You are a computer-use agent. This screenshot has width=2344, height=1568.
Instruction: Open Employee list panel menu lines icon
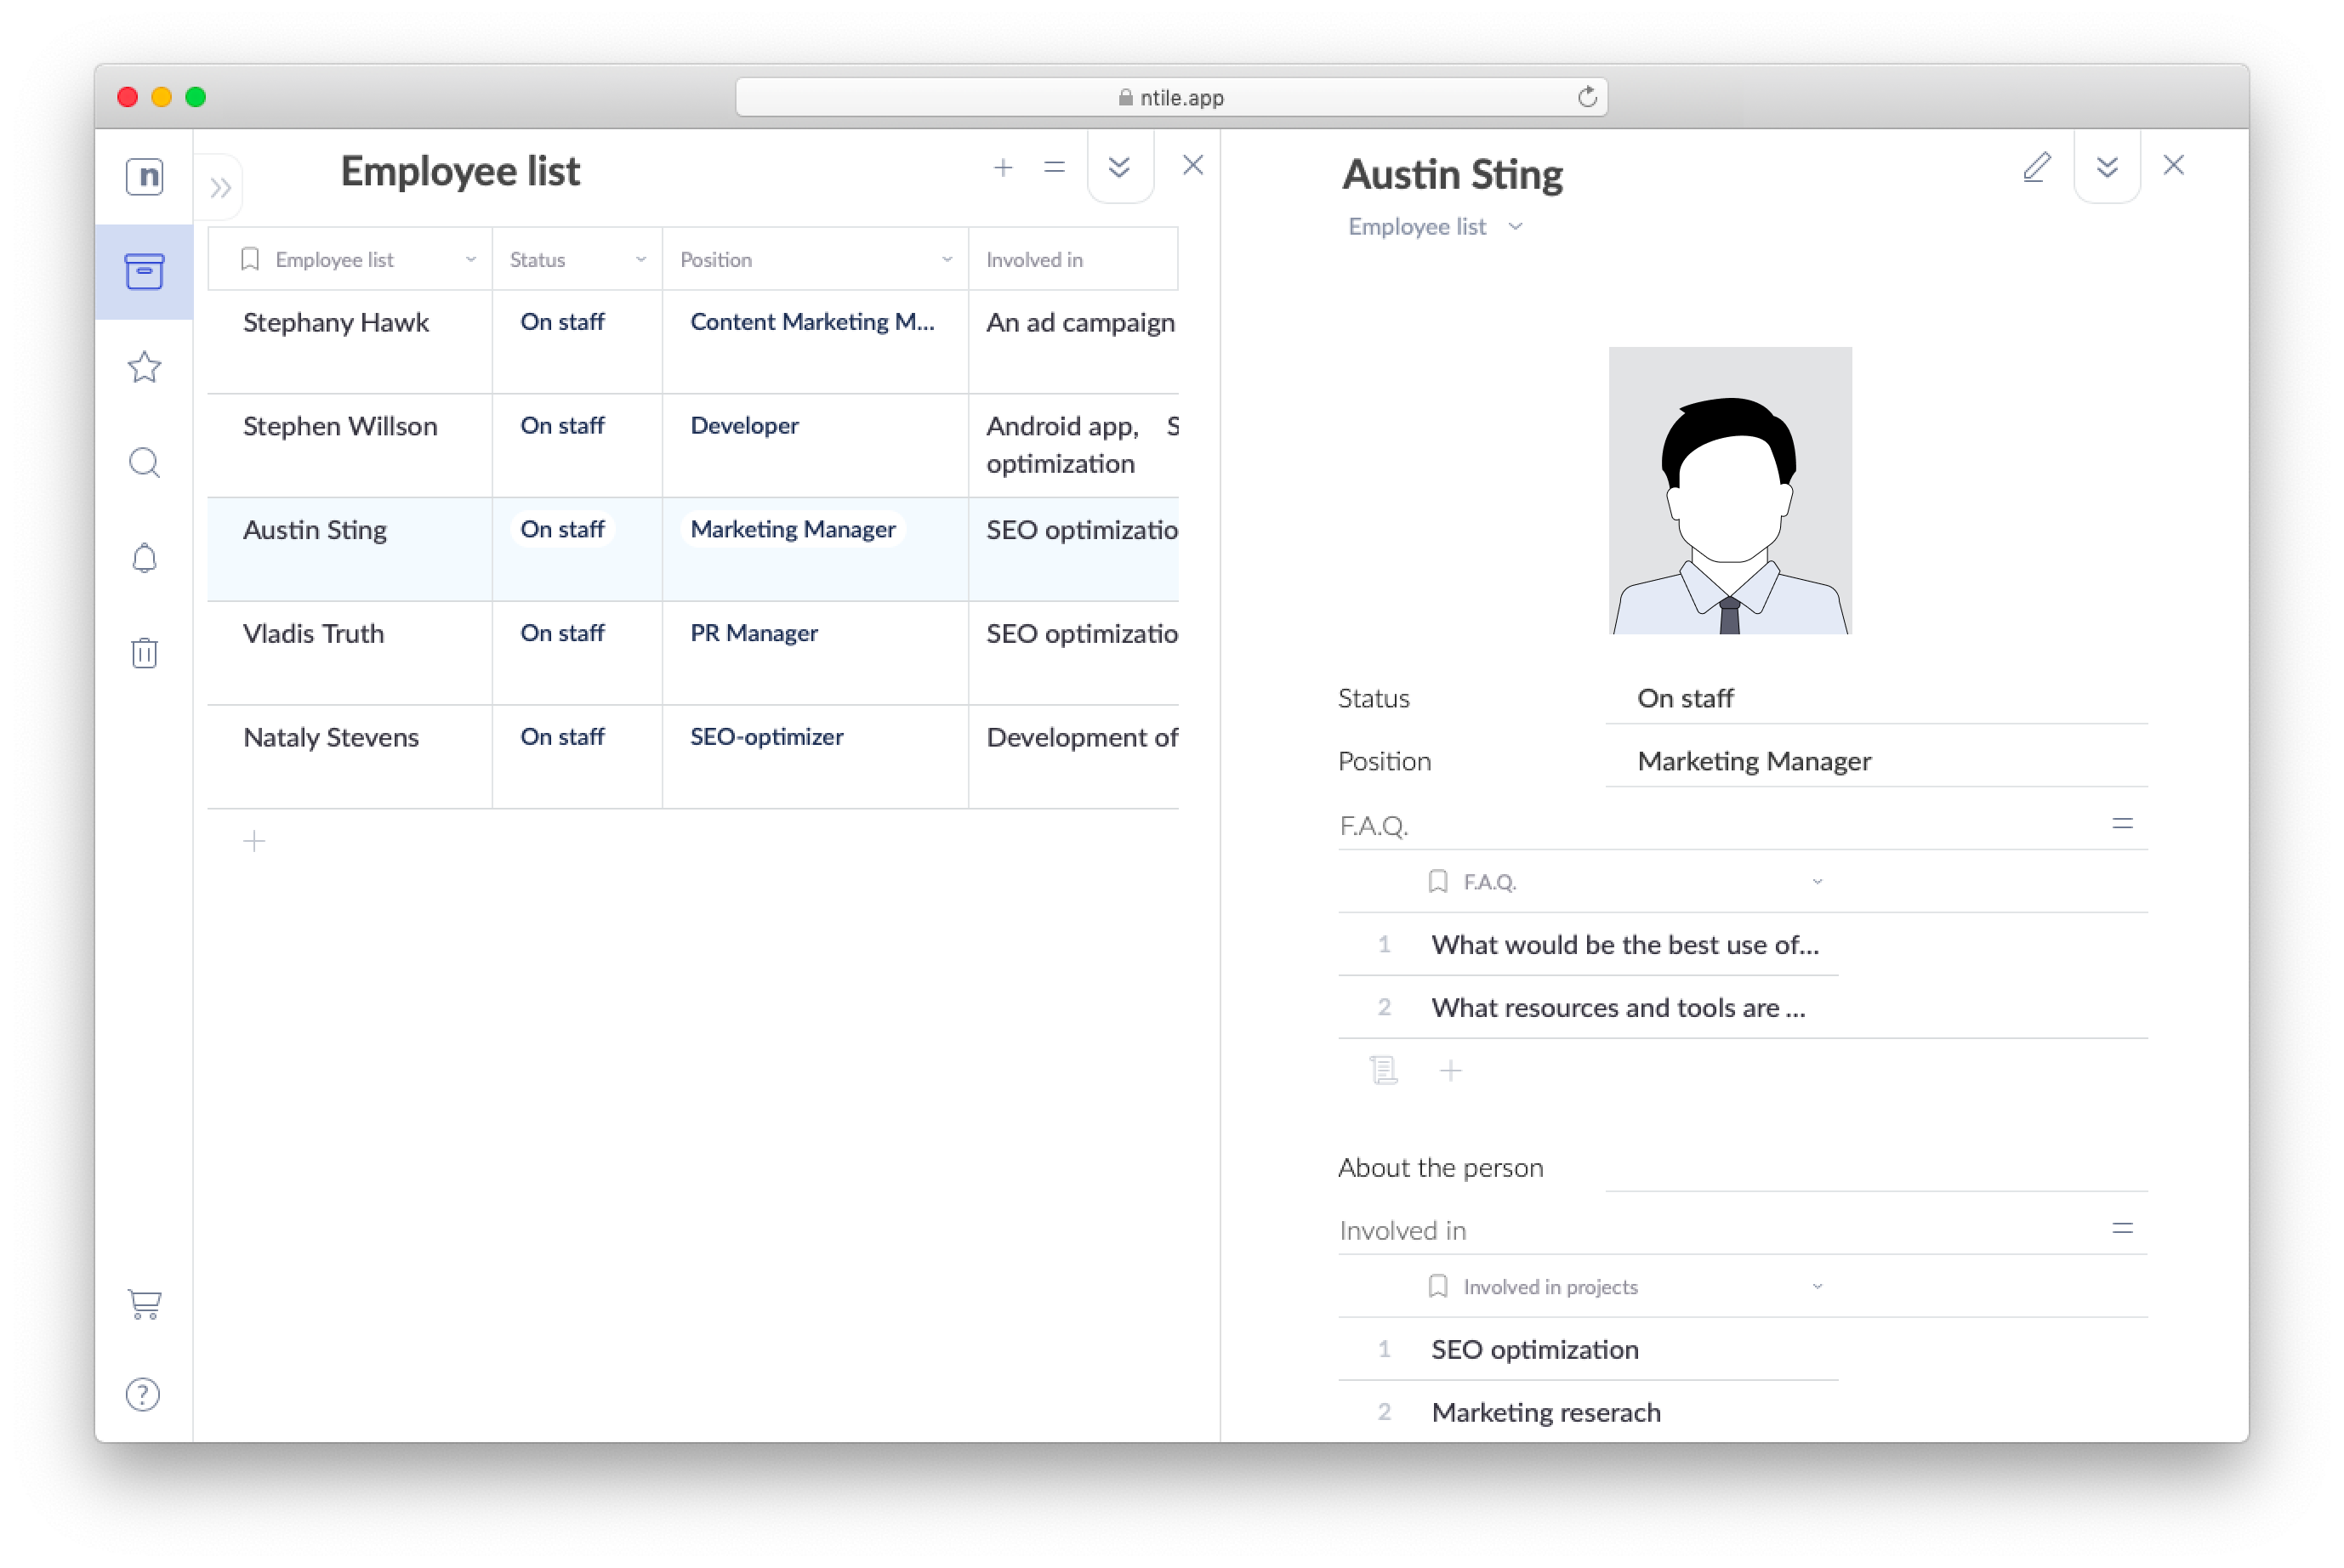[x=1054, y=167]
